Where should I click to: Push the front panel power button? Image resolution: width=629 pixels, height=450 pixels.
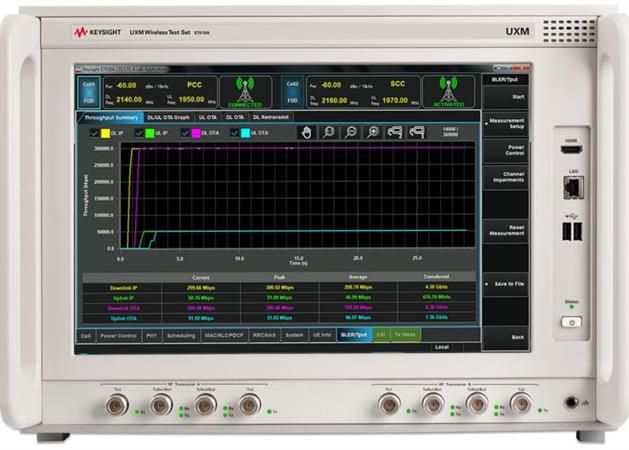[572, 322]
